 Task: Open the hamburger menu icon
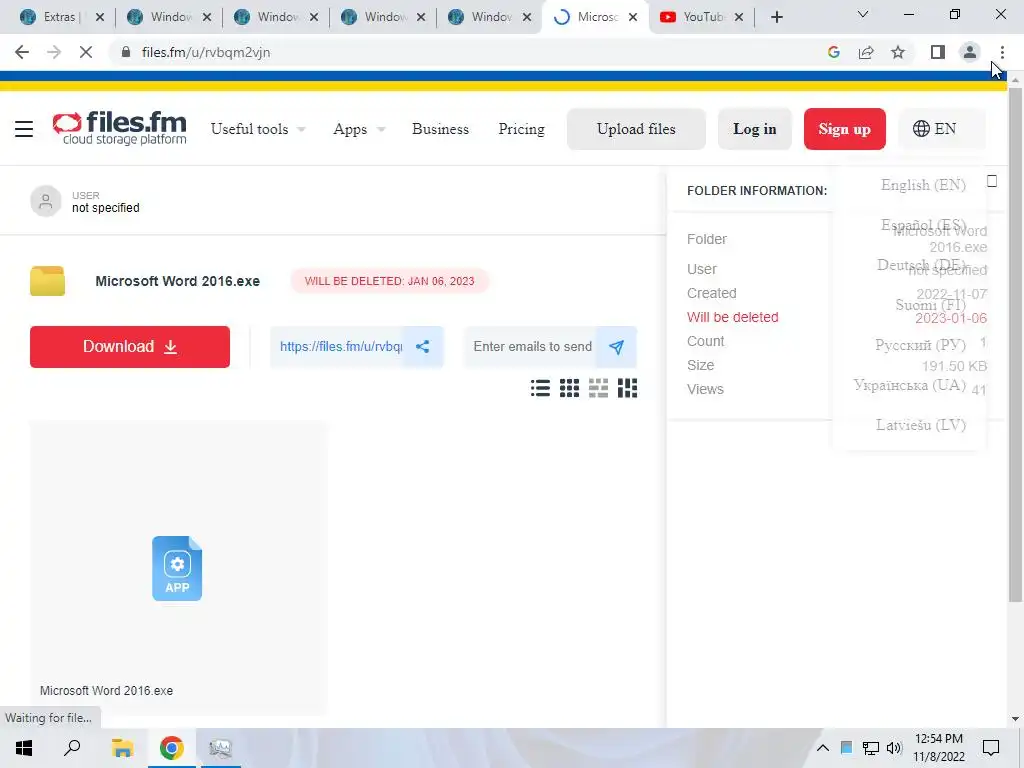click(24, 129)
